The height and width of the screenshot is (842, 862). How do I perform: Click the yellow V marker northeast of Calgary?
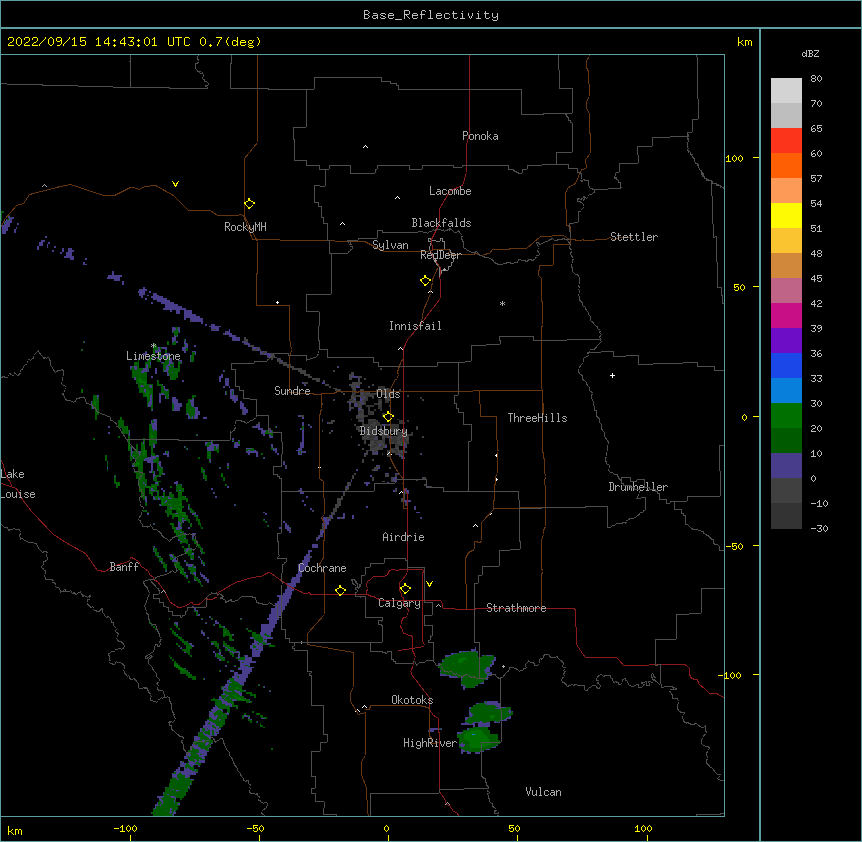click(429, 584)
